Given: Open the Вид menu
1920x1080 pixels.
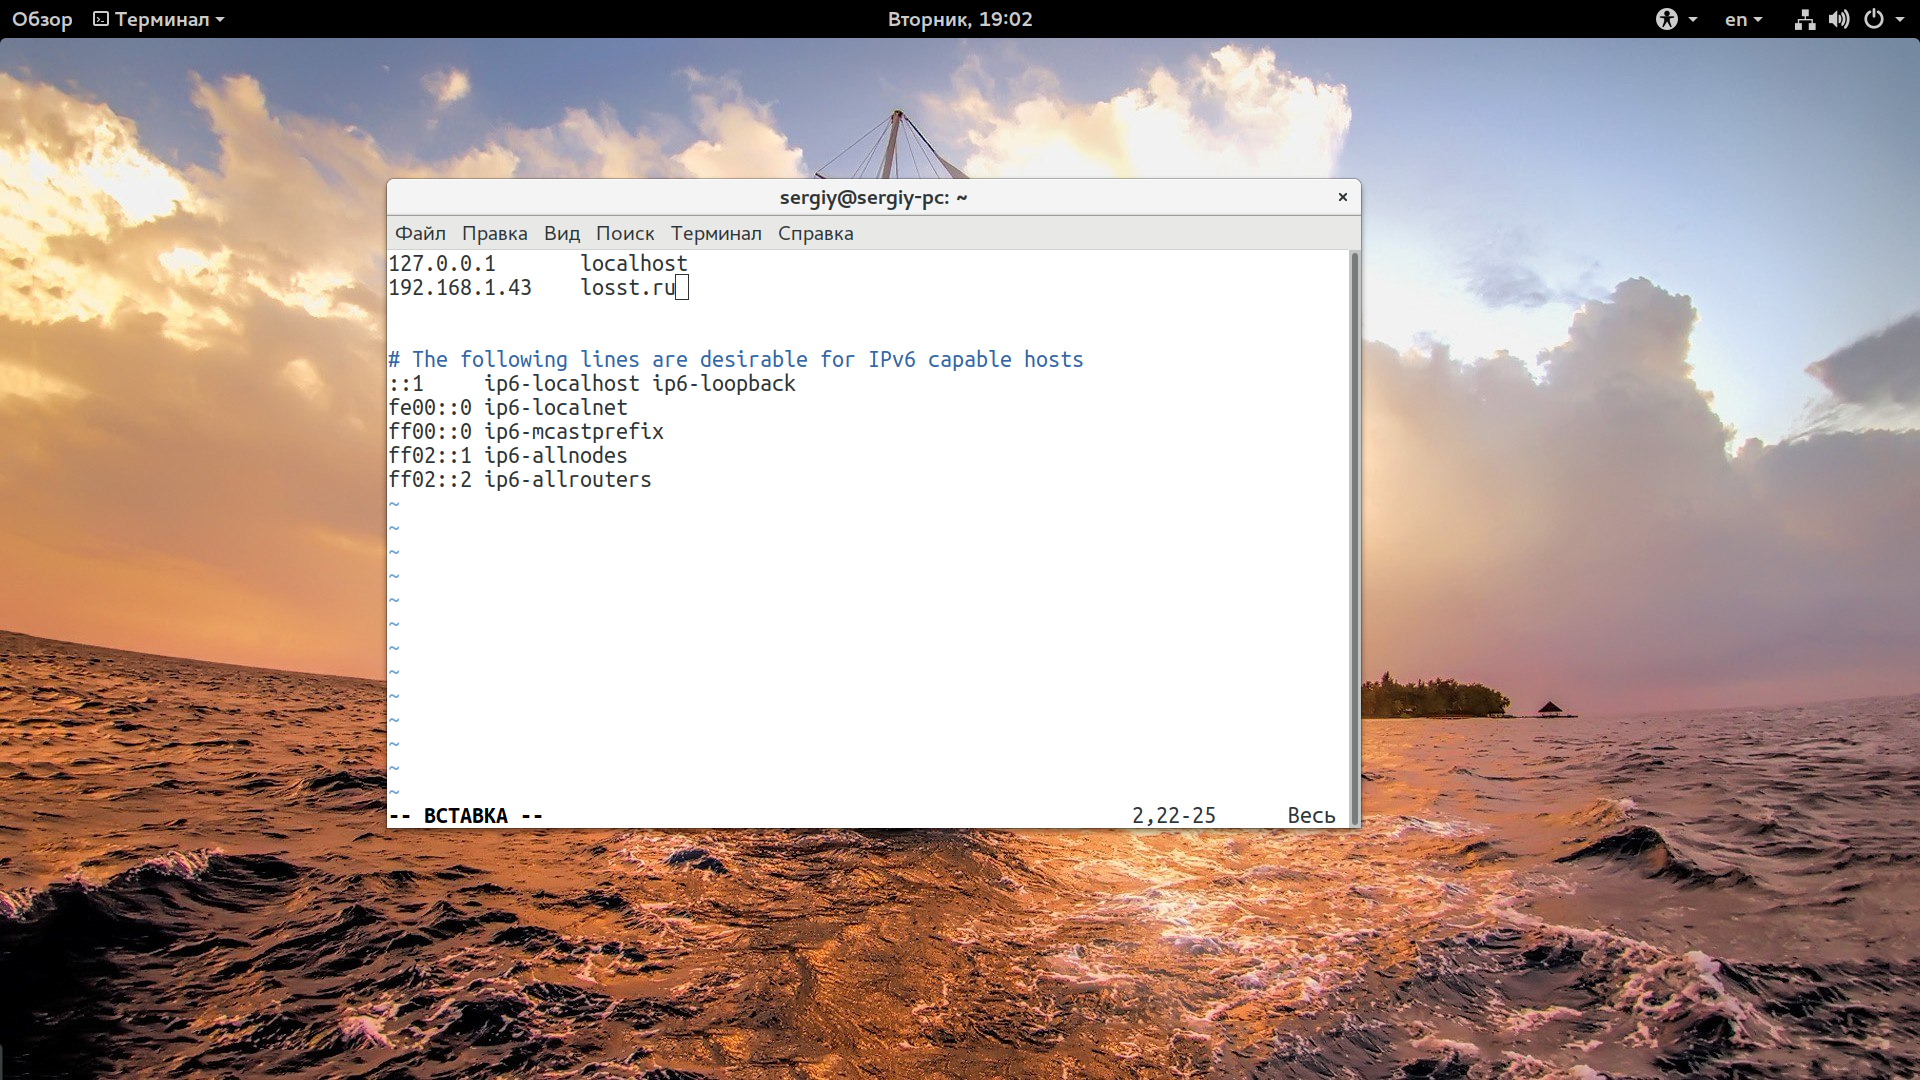Looking at the screenshot, I should 561,233.
